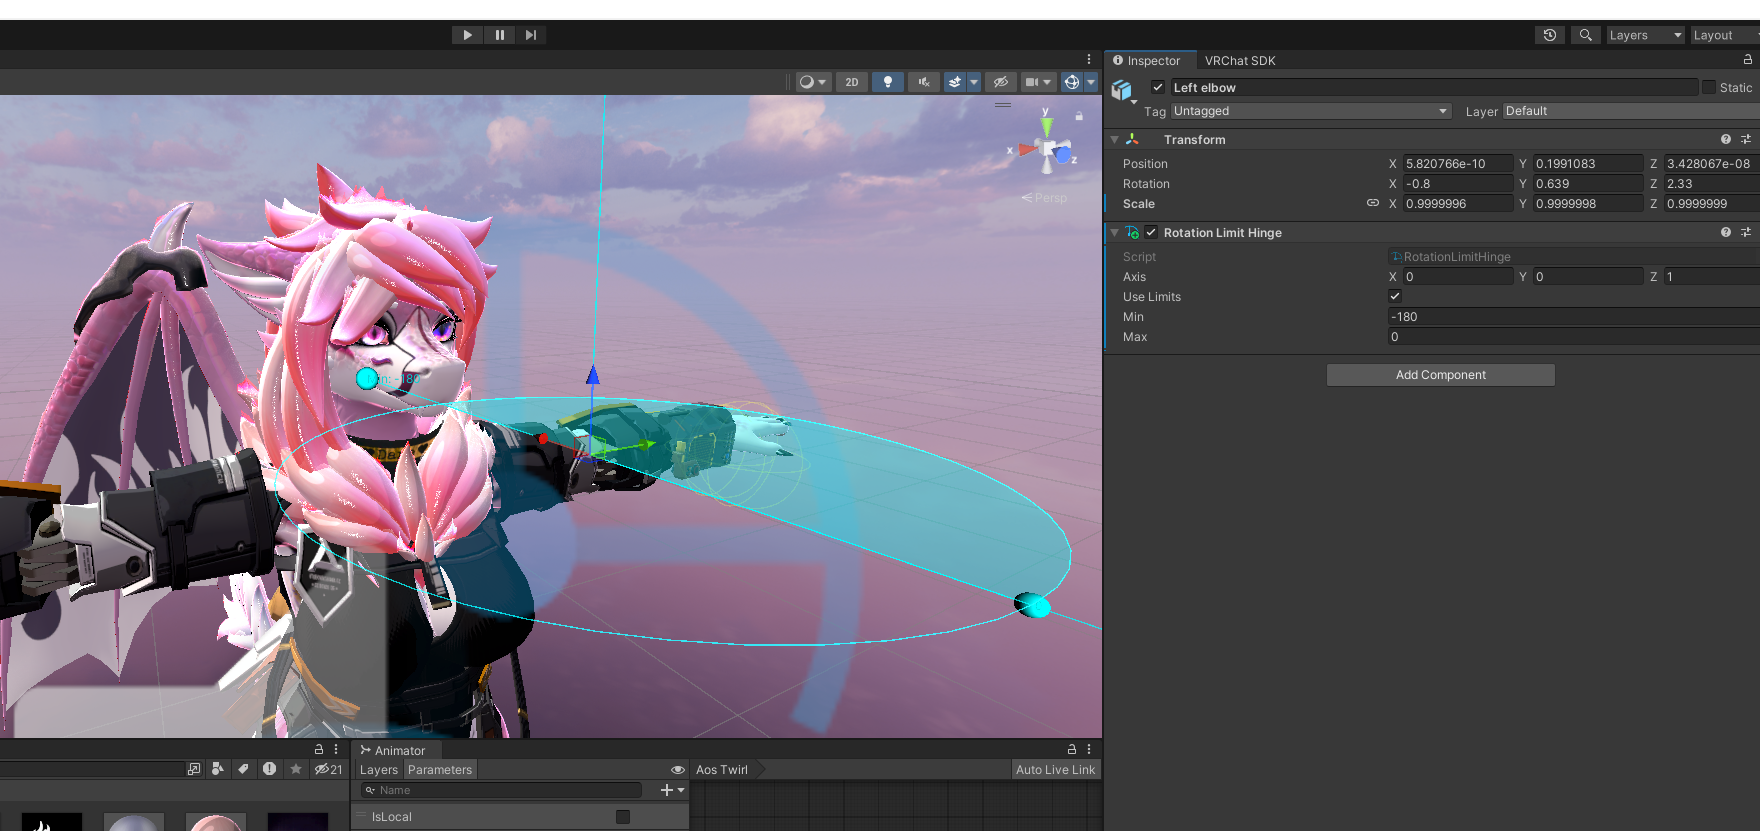Switch the Persp projection label in scene
The image size is (1760, 831).
tap(1044, 198)
